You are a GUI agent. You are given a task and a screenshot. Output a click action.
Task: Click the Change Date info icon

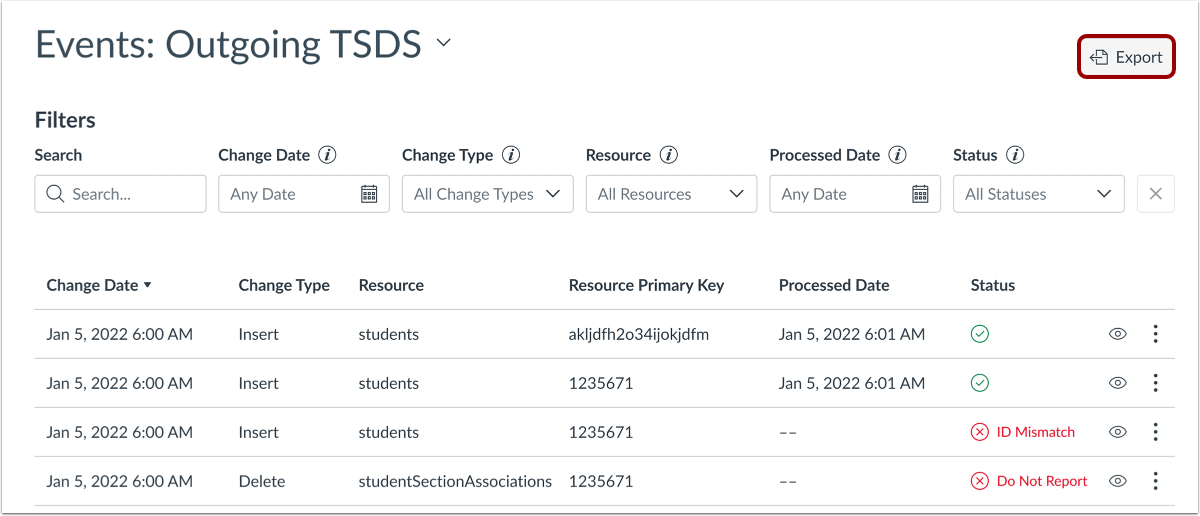(x=327, y=155)
